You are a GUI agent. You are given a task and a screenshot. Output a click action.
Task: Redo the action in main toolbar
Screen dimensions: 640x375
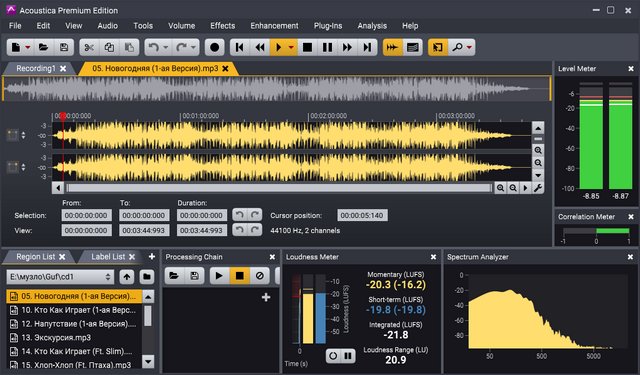coord(181,47)
